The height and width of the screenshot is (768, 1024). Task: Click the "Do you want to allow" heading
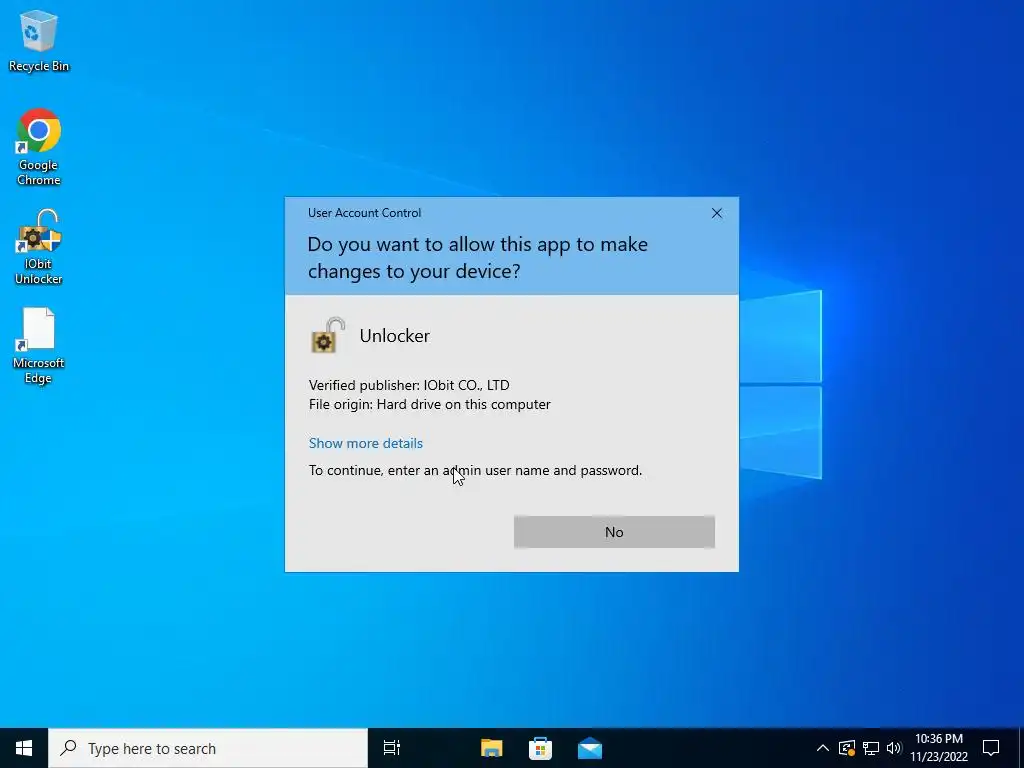click(x=478, y=257)
